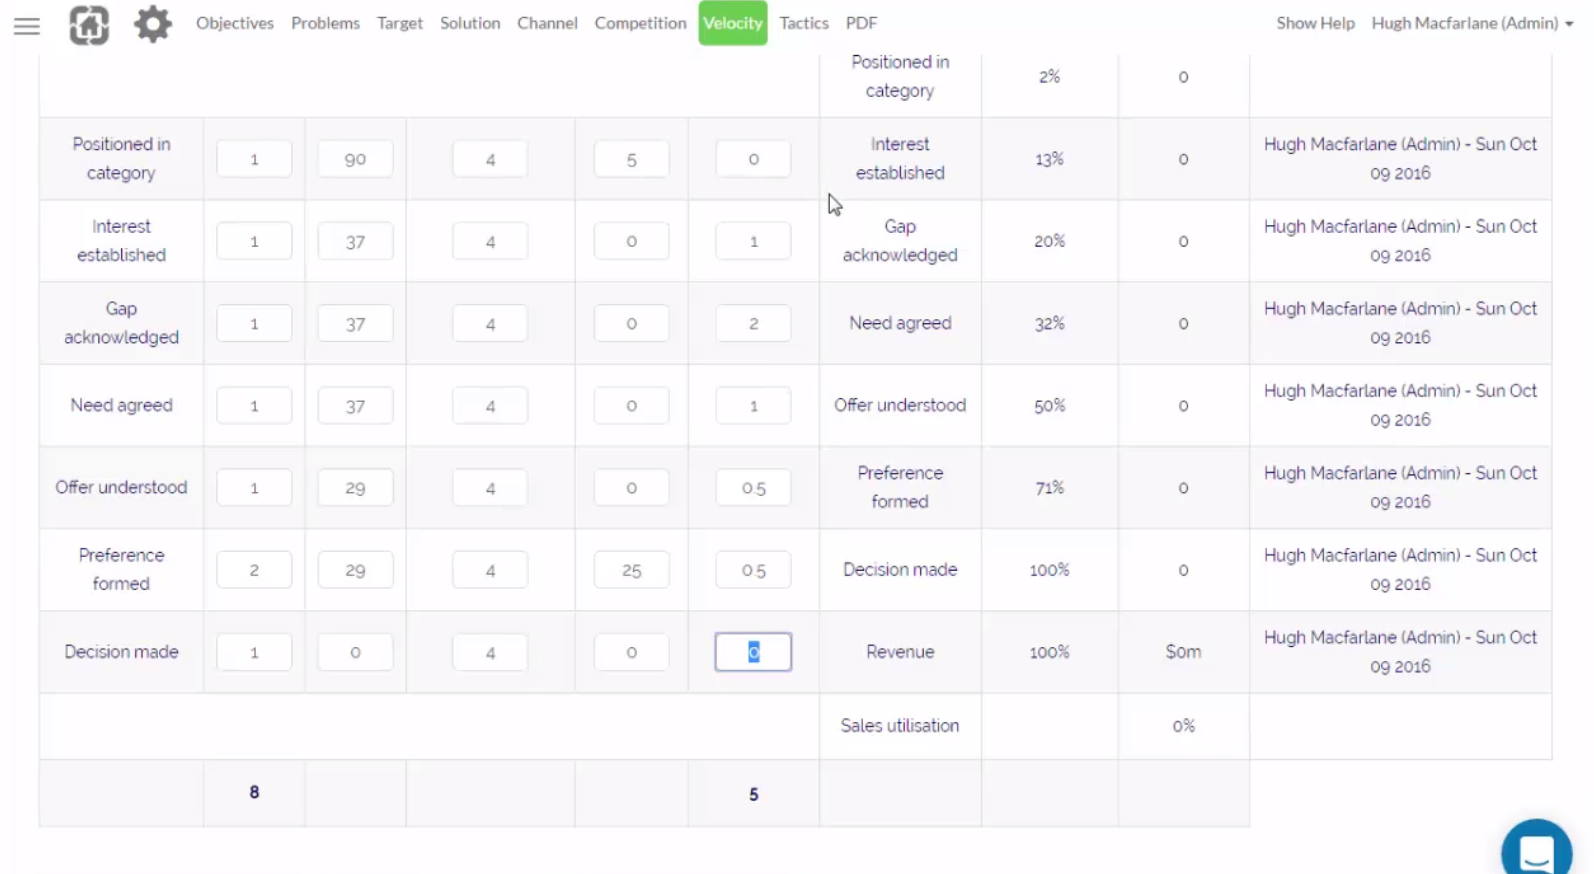Select the 20% conversion value

coord(1049,241)
